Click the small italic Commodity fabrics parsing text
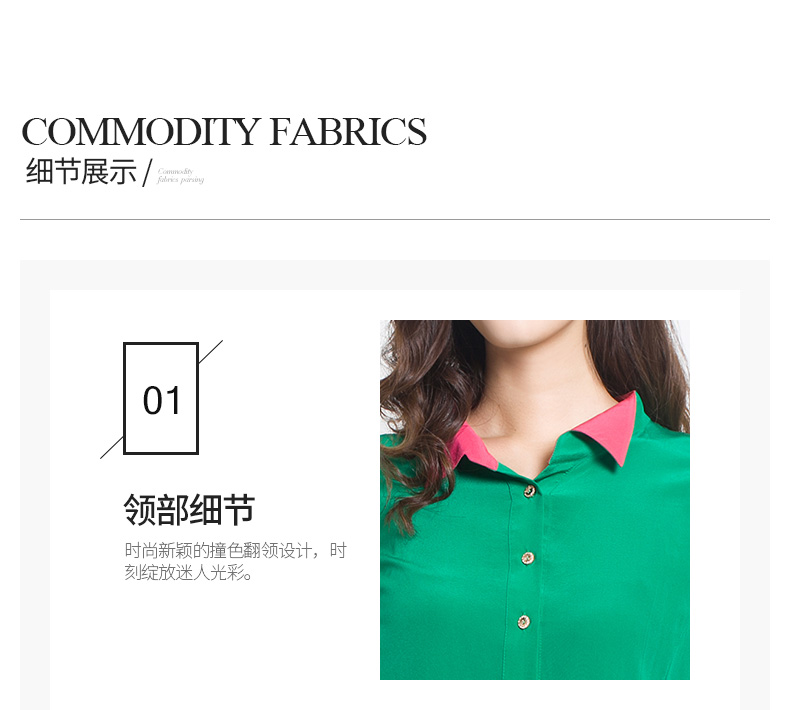The image size is (790, 710). click(180, 176)
